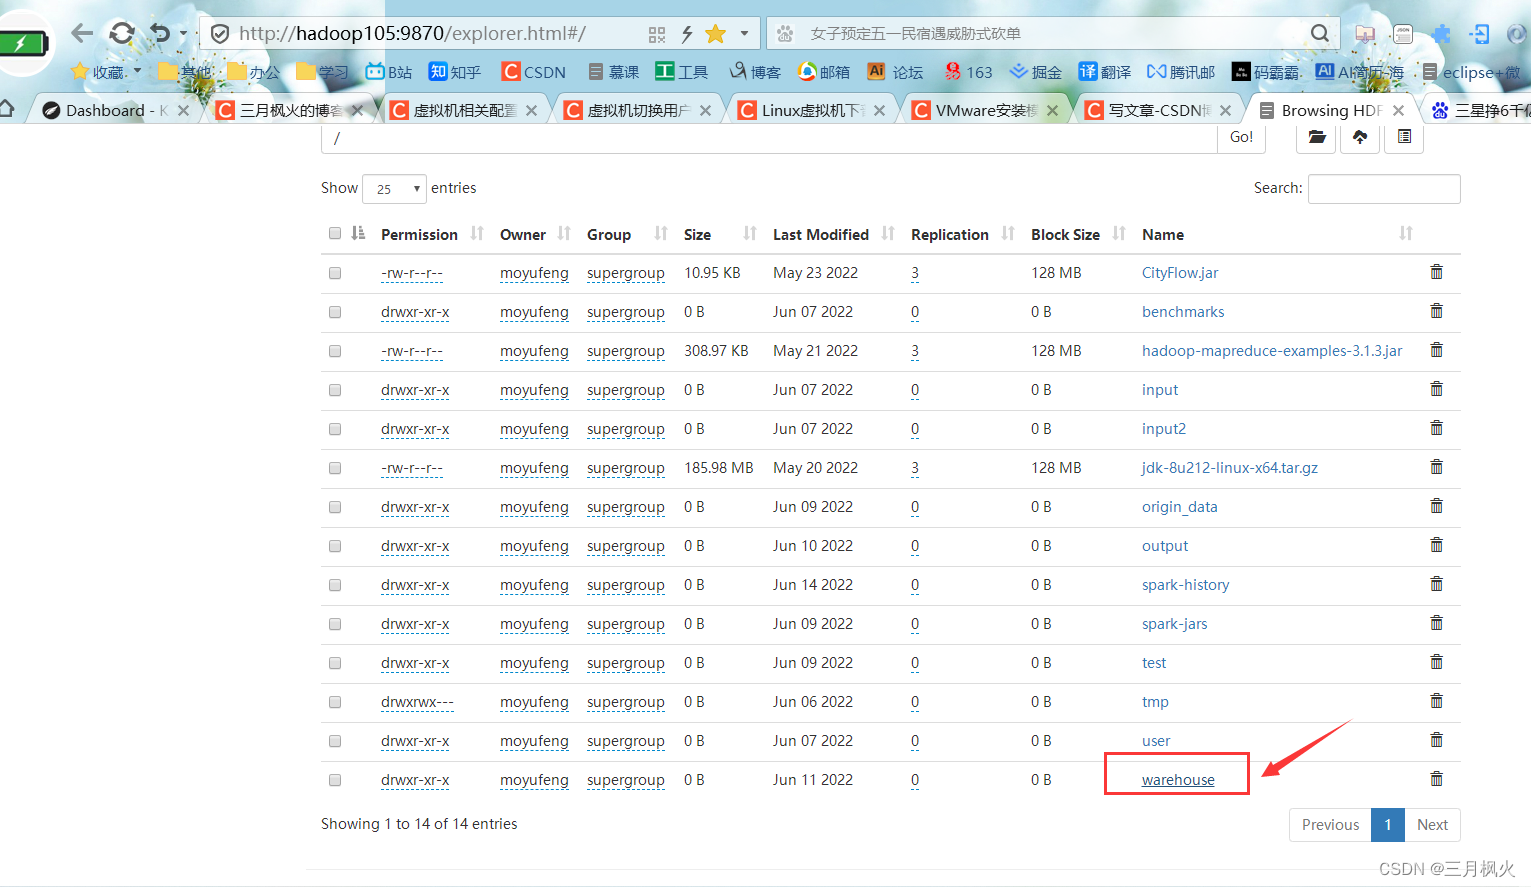Switch to the 三月枫火的博客 tab
This screenshot has height=887, width=1531.
pyautogui.click(x=291, y=110)
